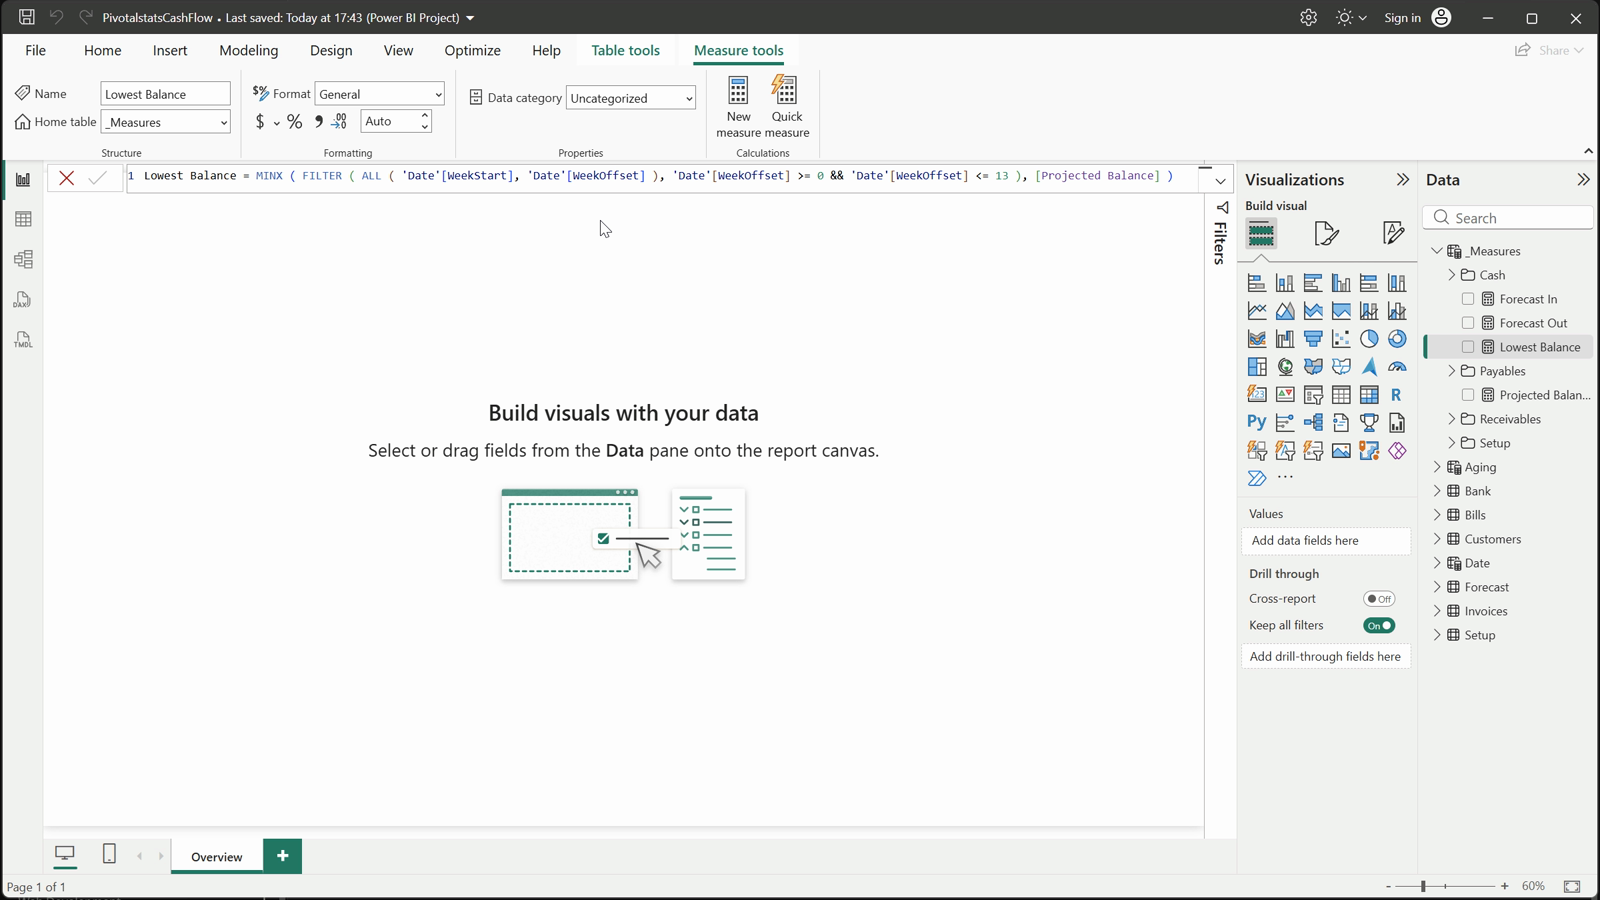Image resolution: width=1600 pixels, height=900 pixels.
Task: Apply thousands separator comma format
Action: pos(319,122)
